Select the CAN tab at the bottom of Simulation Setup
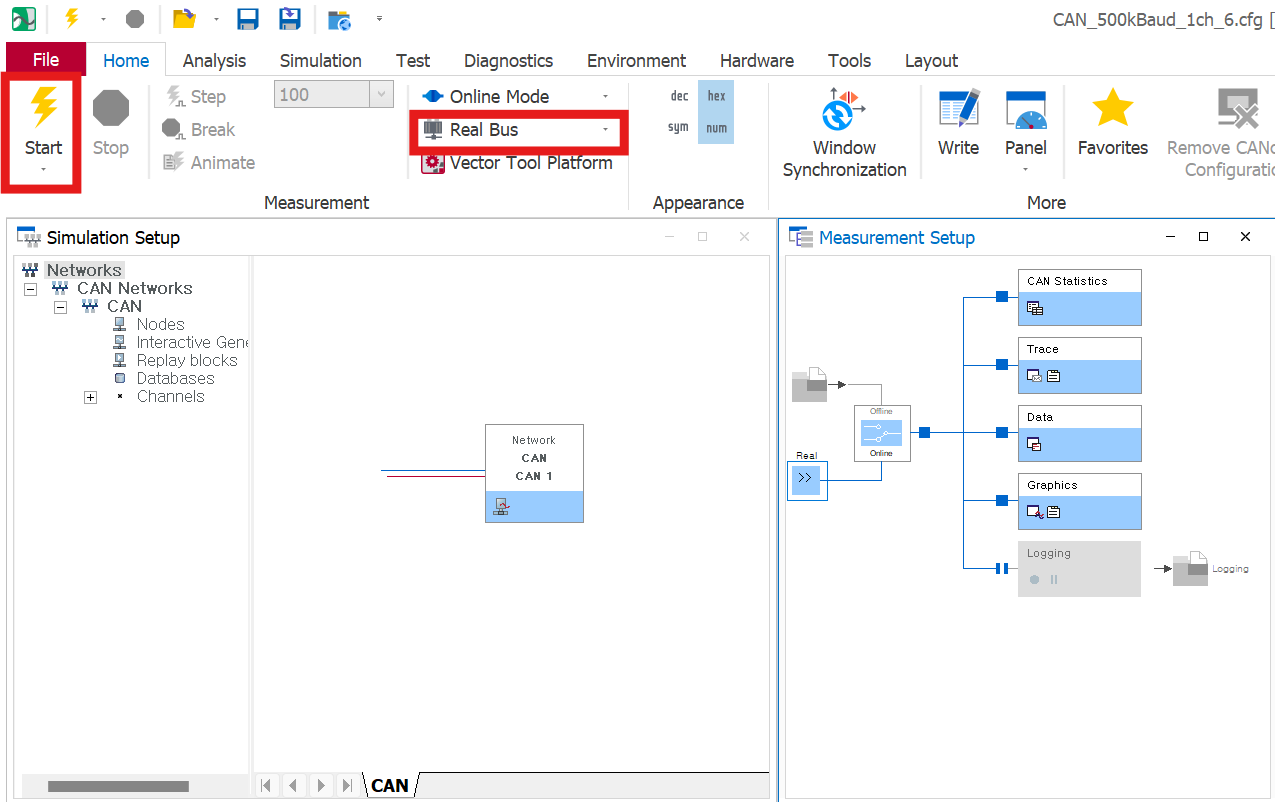Image resolution: width=1275 pixels, height=802 pixels. click(390, 786)
